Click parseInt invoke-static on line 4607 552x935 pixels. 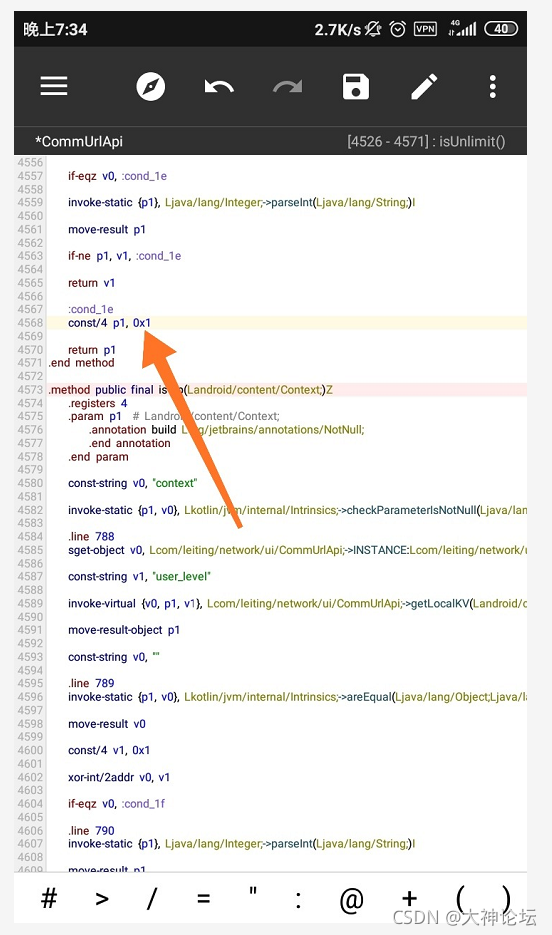pos(241,843)
